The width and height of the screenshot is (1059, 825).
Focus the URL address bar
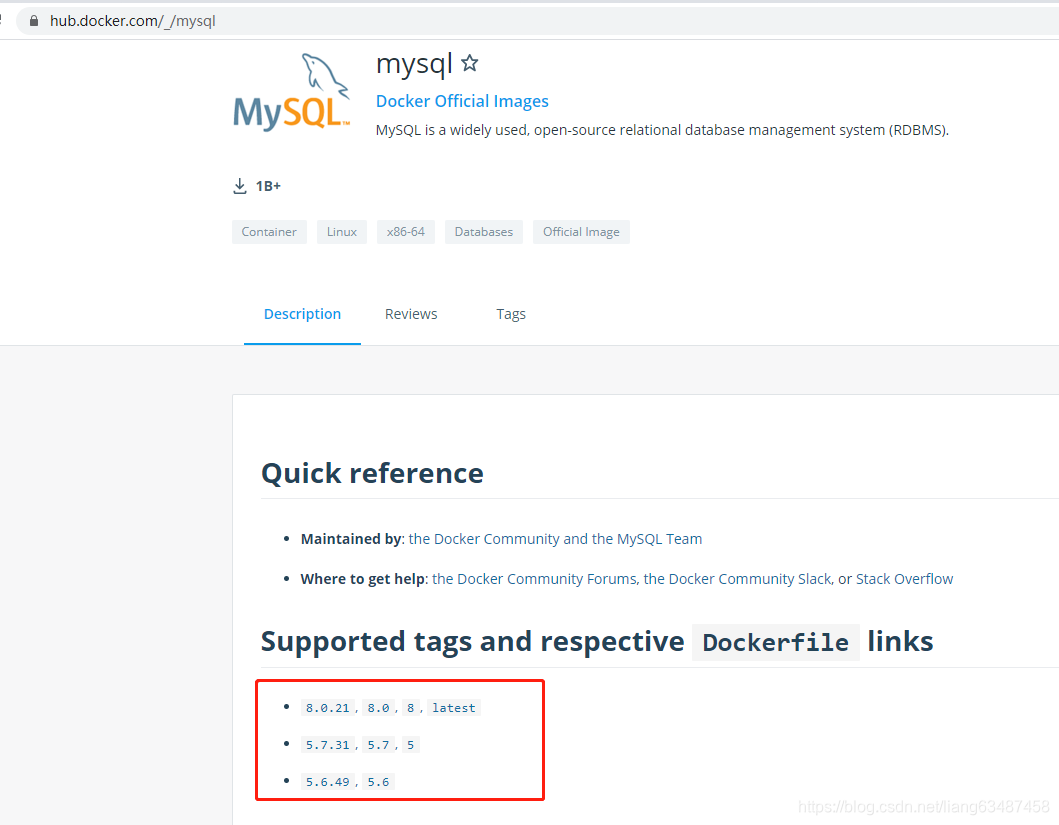[540, 21]
